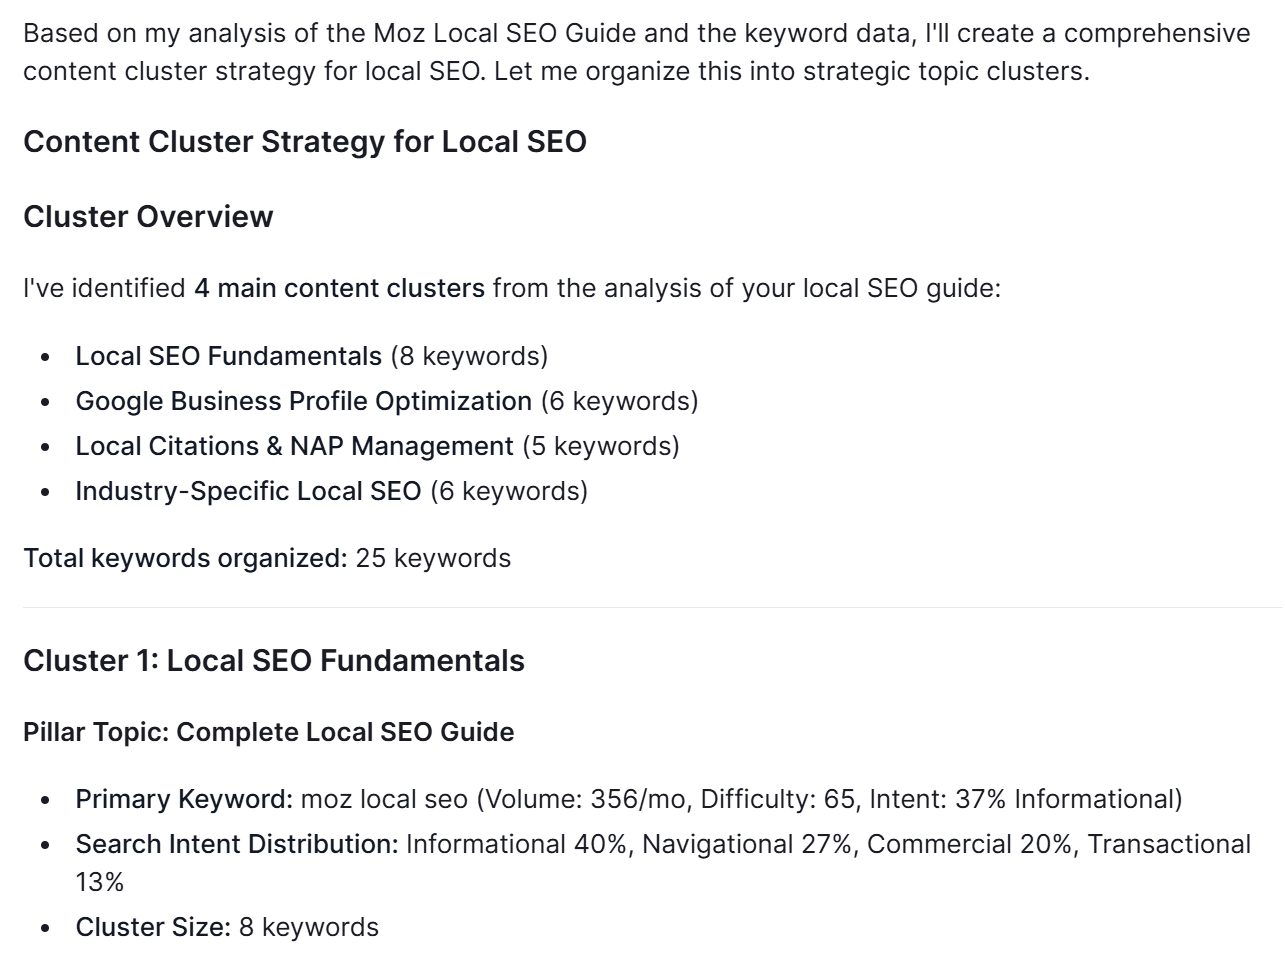Click the "Total keywords organized:" label

(185, 558)
